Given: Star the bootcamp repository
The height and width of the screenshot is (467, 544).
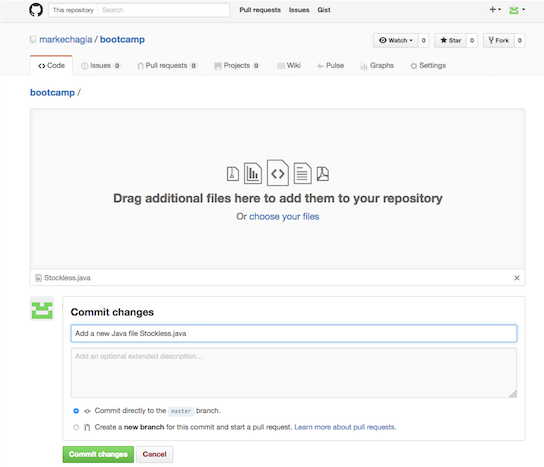Looking at the screenshot, I should coord(451,40).
